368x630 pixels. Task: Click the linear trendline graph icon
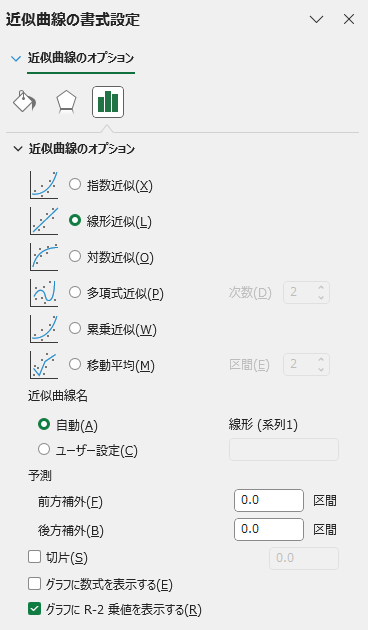(x=44, y=221)
